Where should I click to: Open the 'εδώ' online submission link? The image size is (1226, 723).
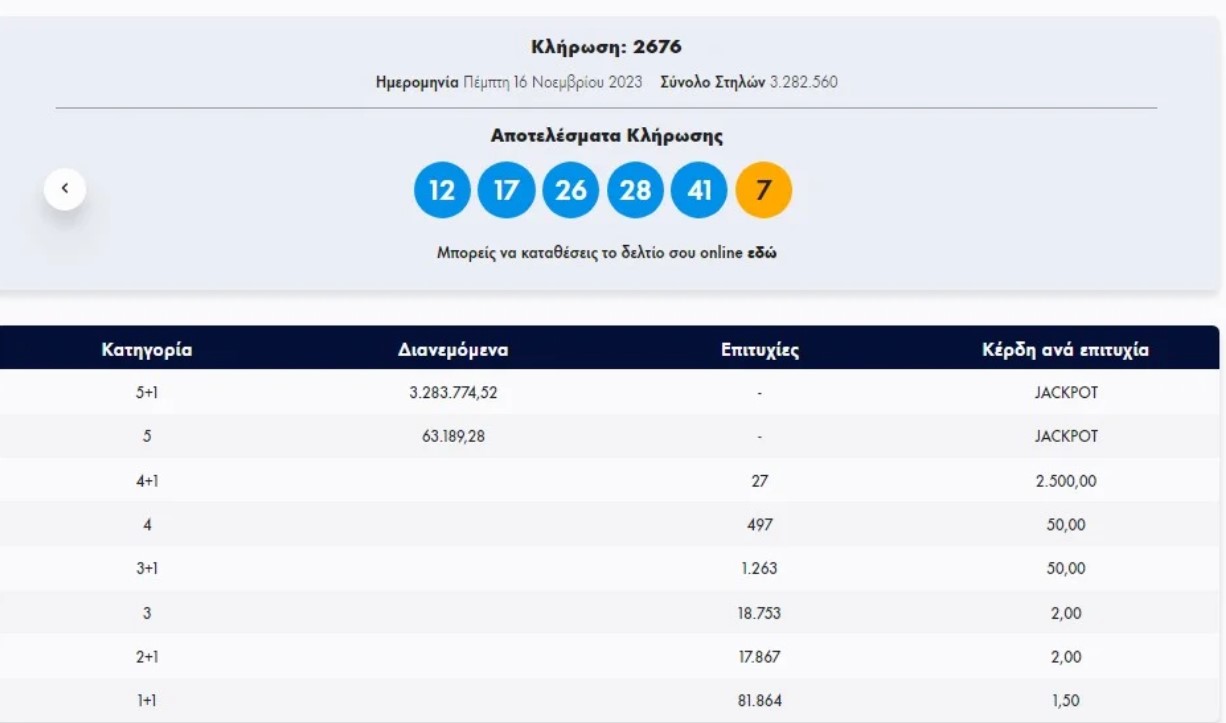(762, 253)
